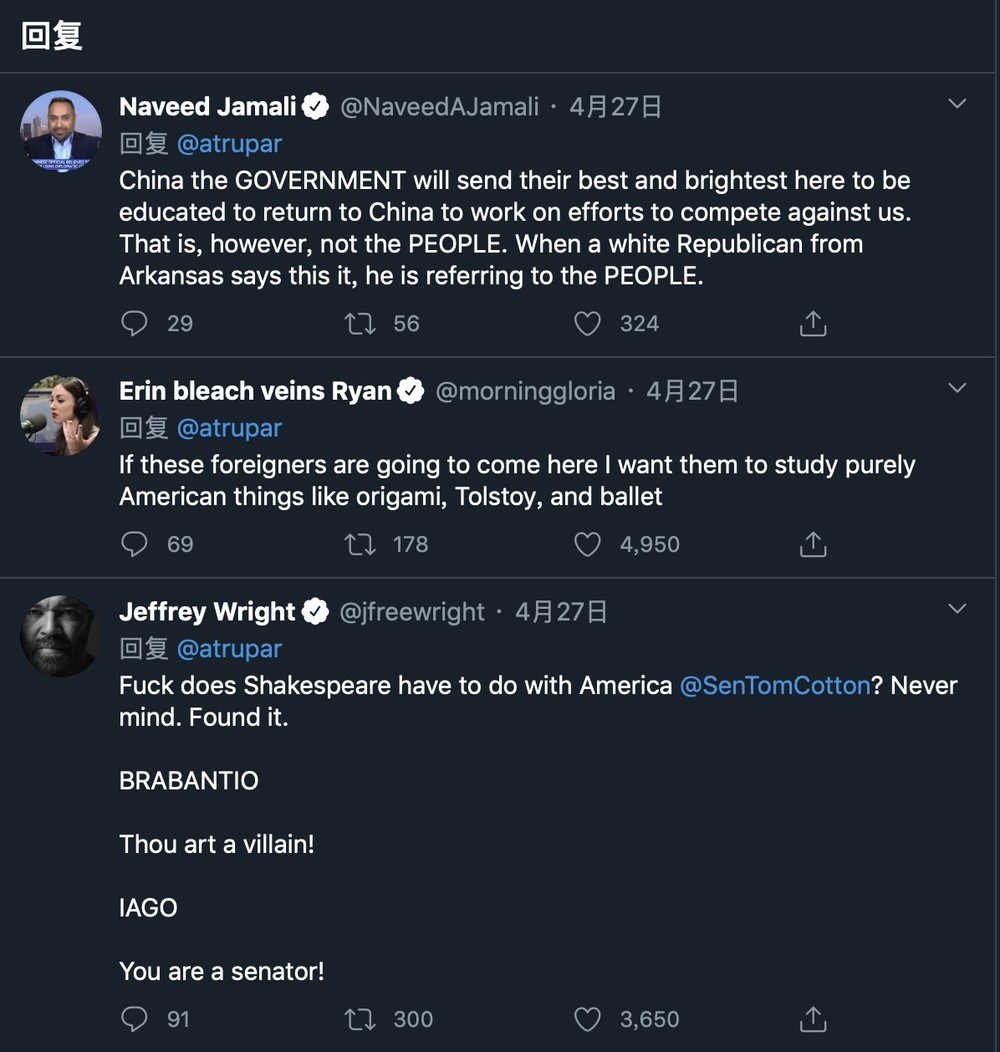Open dropdown chevron on Jeffrey Wright's tweet
This screenshot has height=1052, width=1000.
(957, 609)
